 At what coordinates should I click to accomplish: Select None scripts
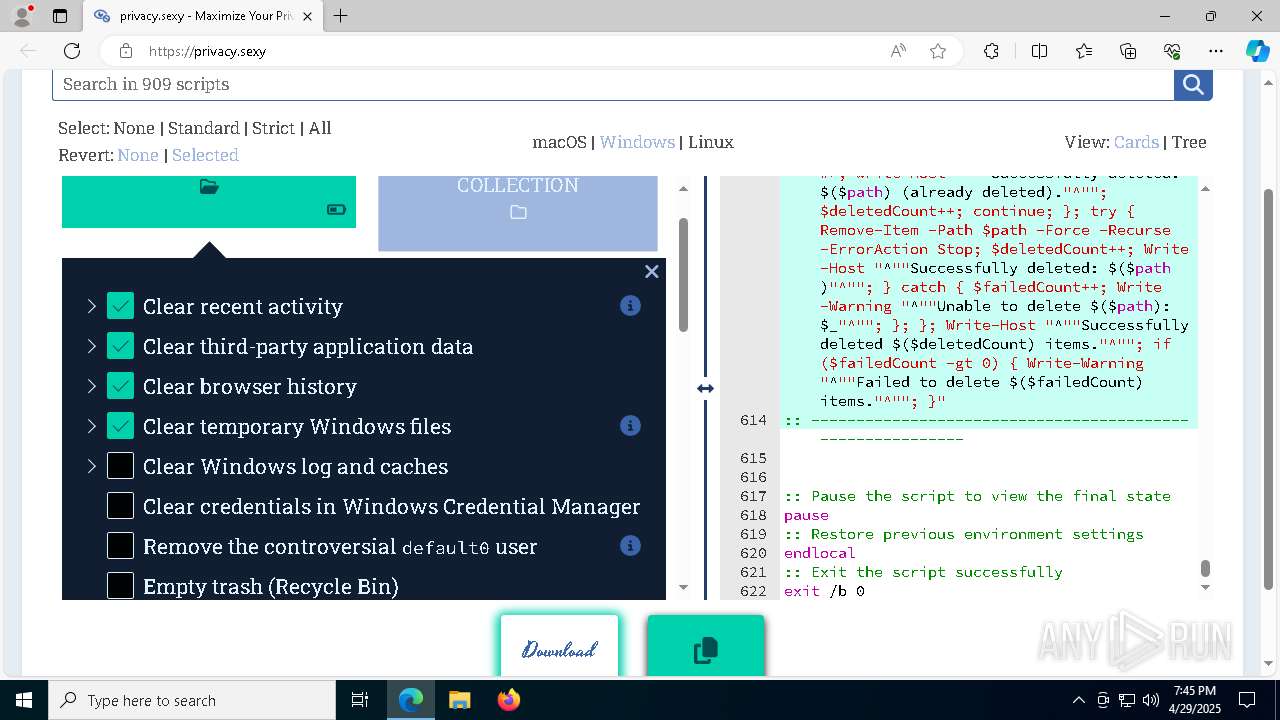coord(134,128)
